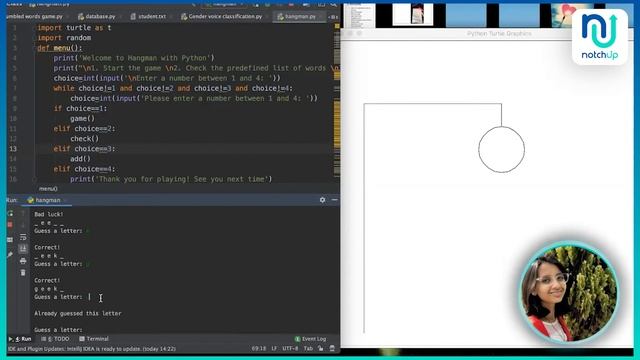The height and width of the screenshot is (360, 640).
Task: Hide the Run tool window
Action: click(x=334, y=200)
